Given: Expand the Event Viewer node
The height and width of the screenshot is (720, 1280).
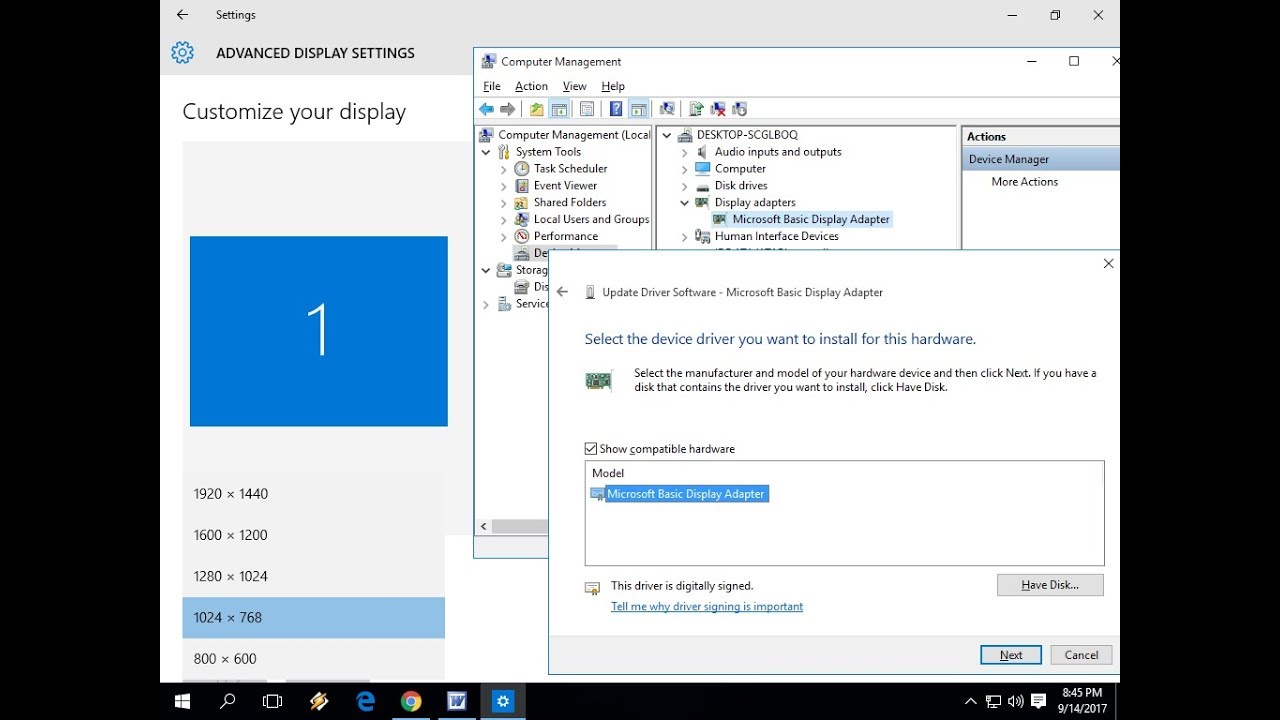Looking at the screenshot, I should pos(504,186).
